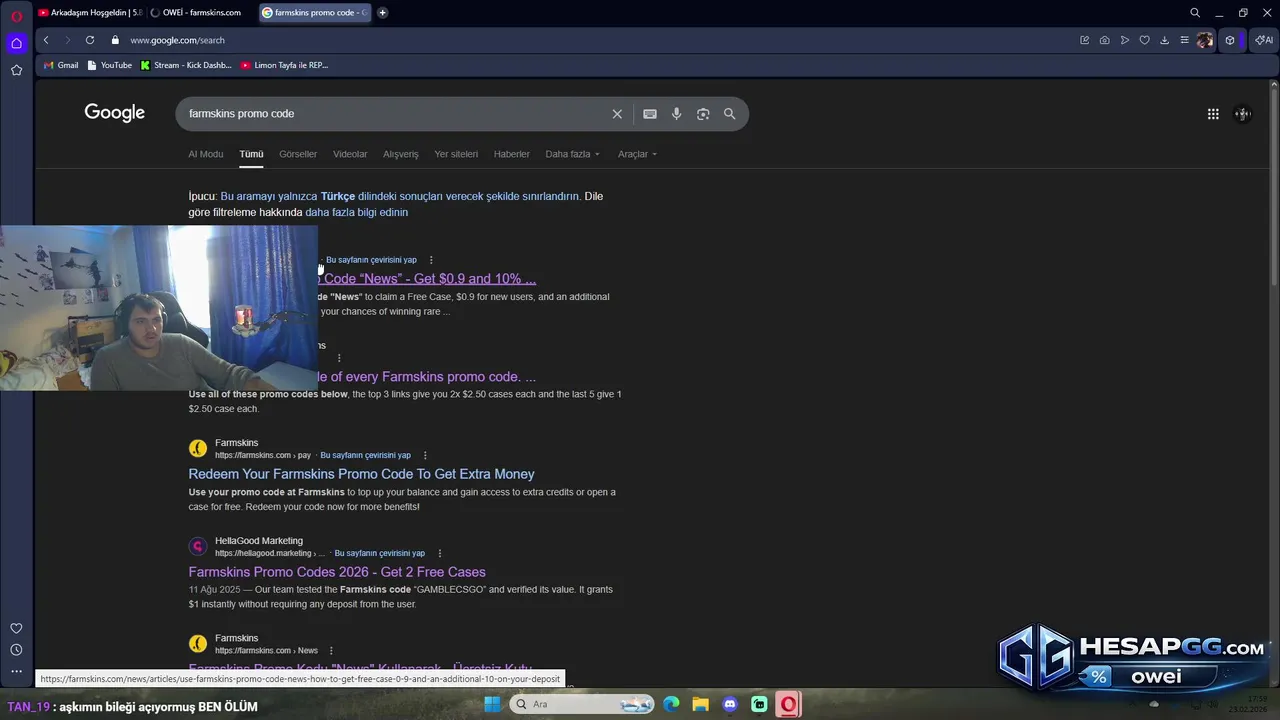This screenshot has height=720, width=1280.
Task: Open bookmarks star icon in sidebar
Action: coord(16,70)
